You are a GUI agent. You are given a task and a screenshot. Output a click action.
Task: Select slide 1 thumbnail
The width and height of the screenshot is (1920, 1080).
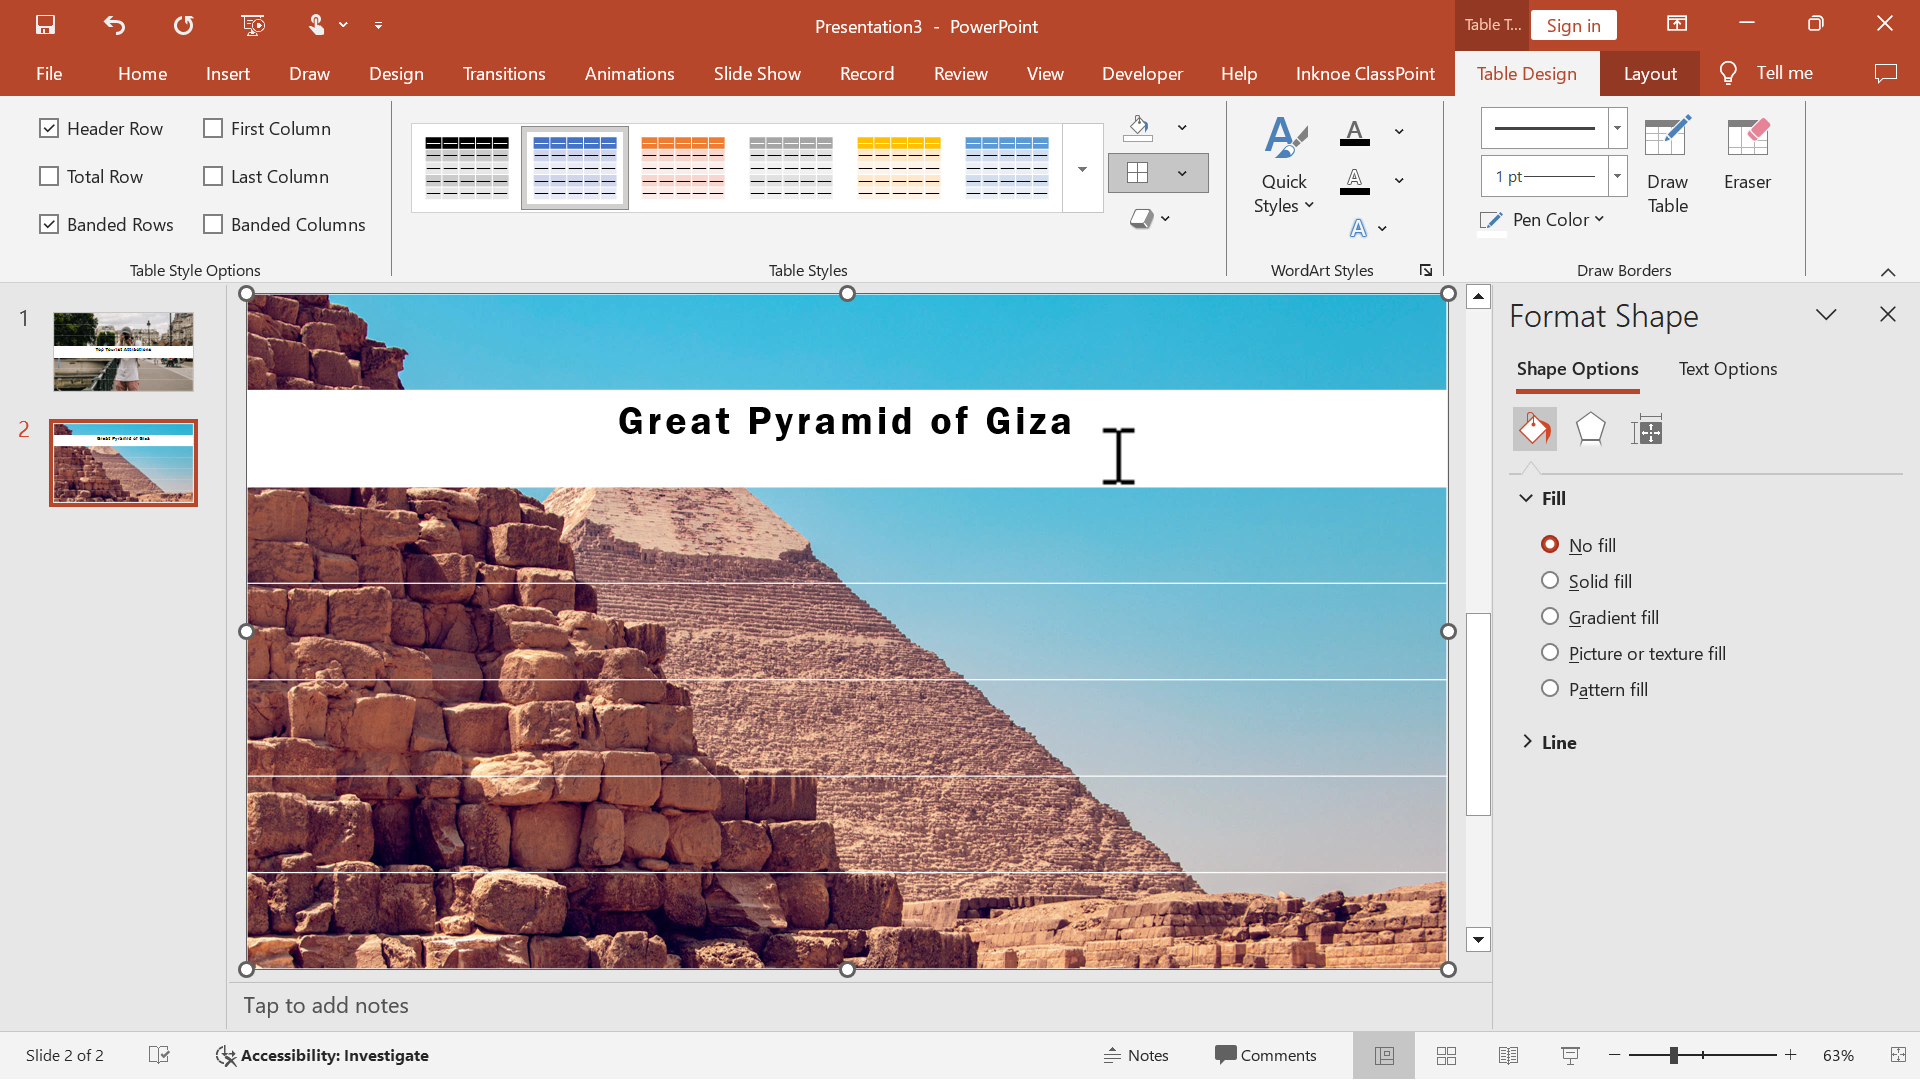click(x=123, y=349)
